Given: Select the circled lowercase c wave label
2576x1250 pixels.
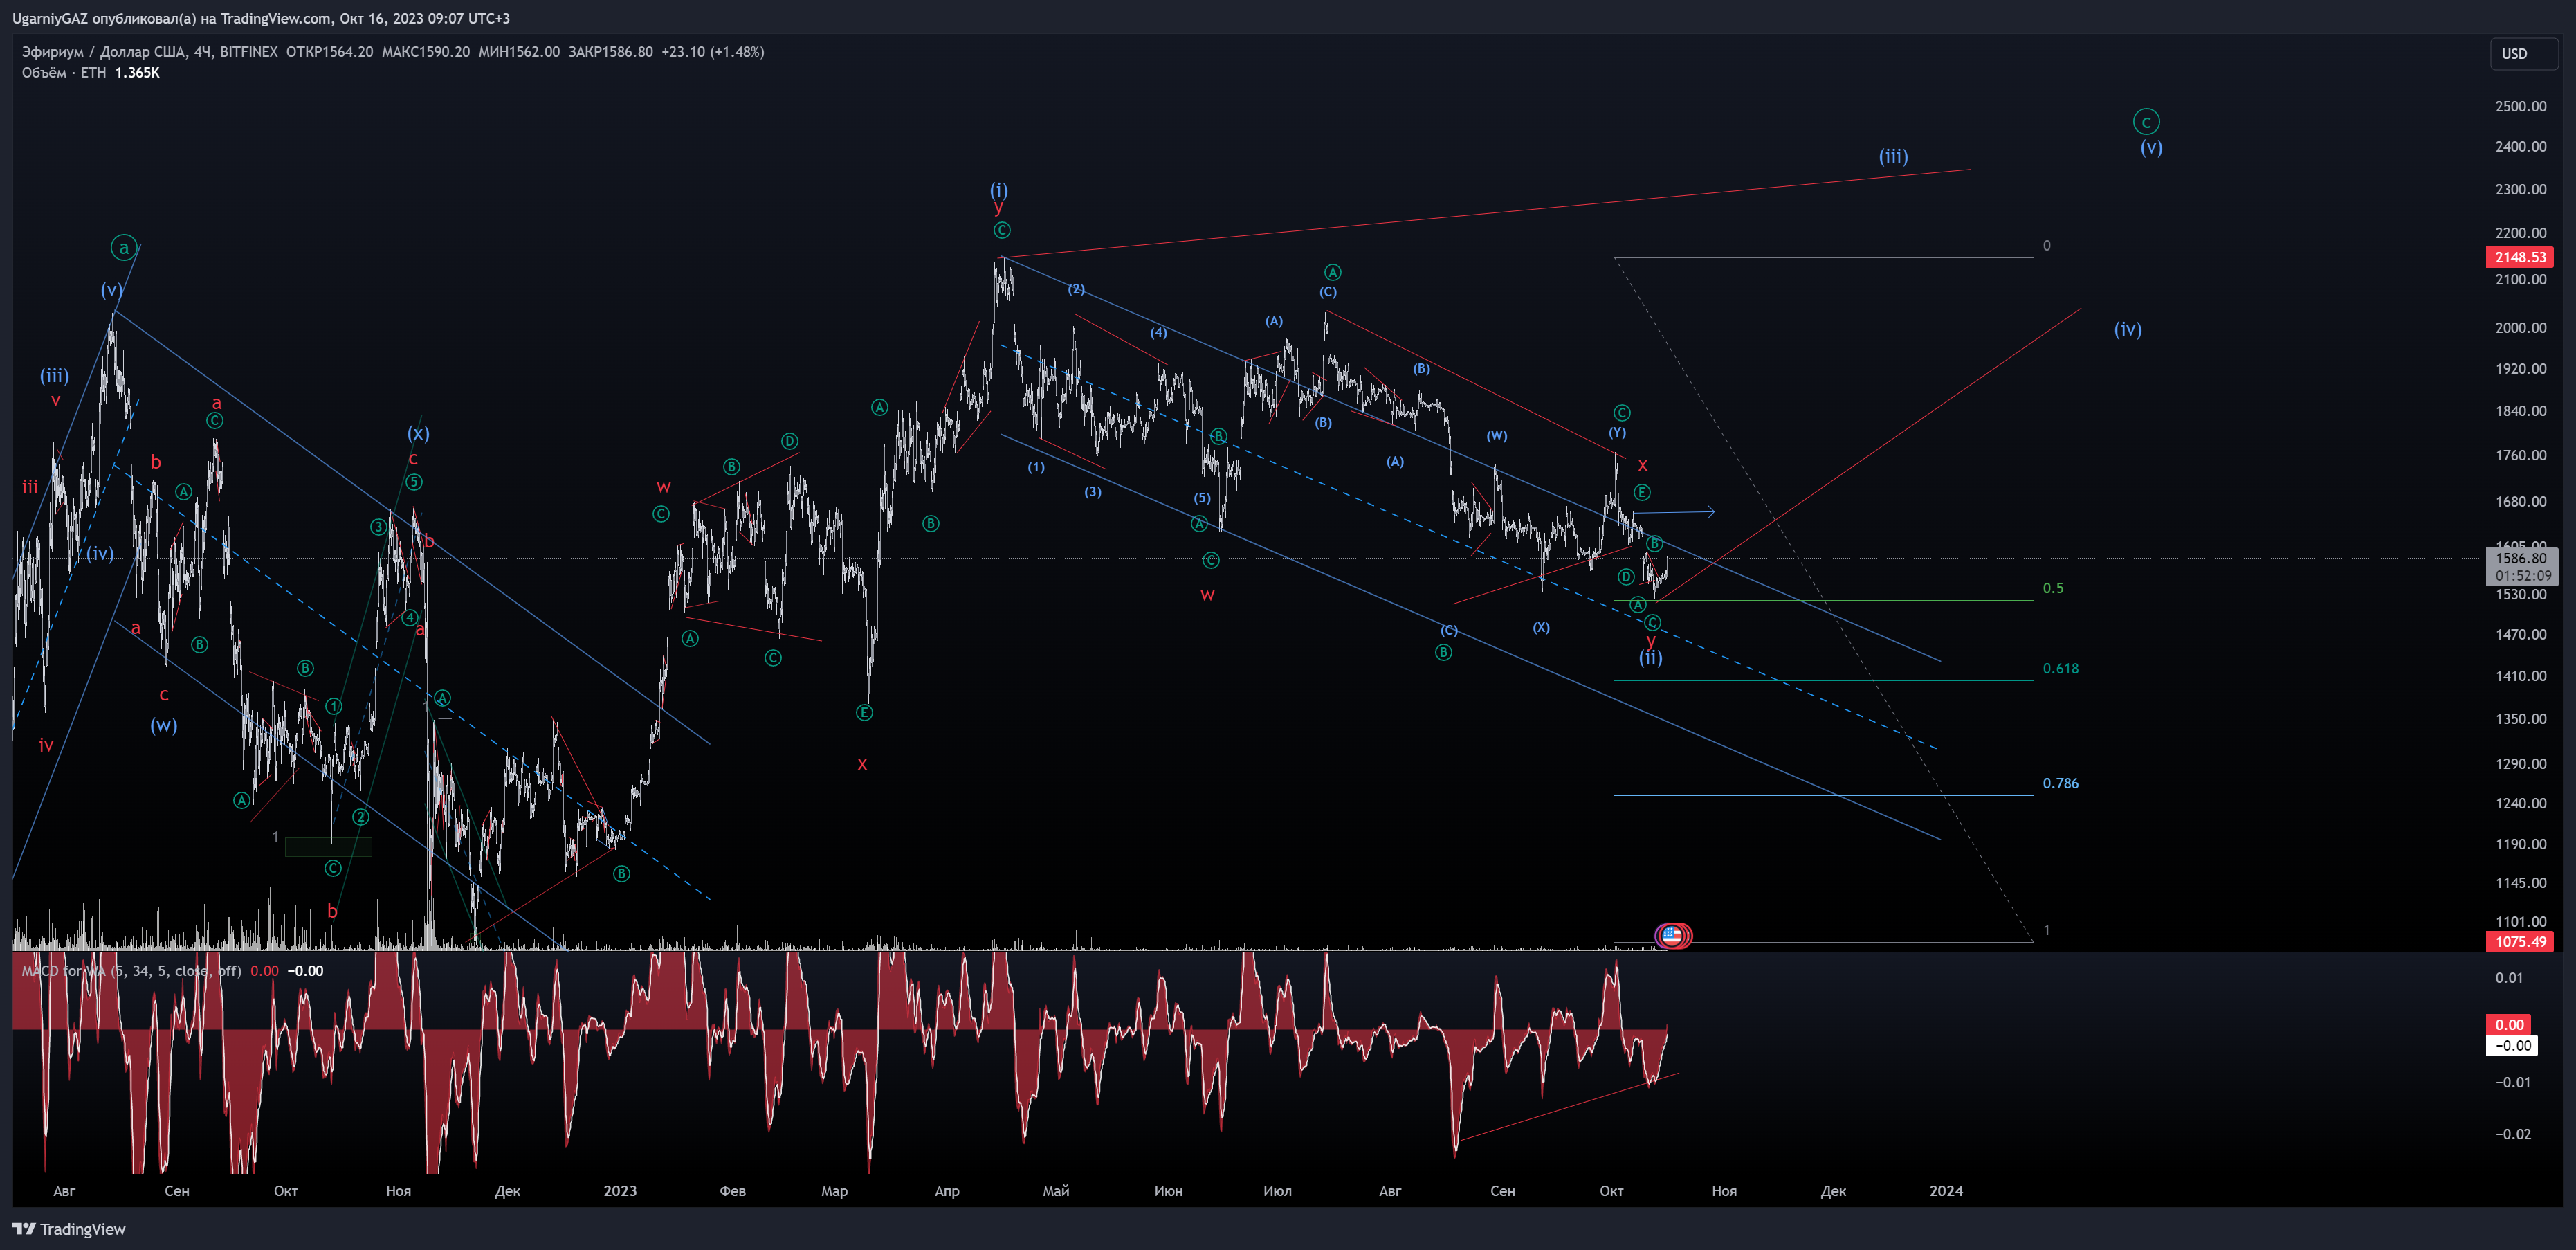Looking at the screenshot, I should pyautogui.click(x=2146, y=122).
